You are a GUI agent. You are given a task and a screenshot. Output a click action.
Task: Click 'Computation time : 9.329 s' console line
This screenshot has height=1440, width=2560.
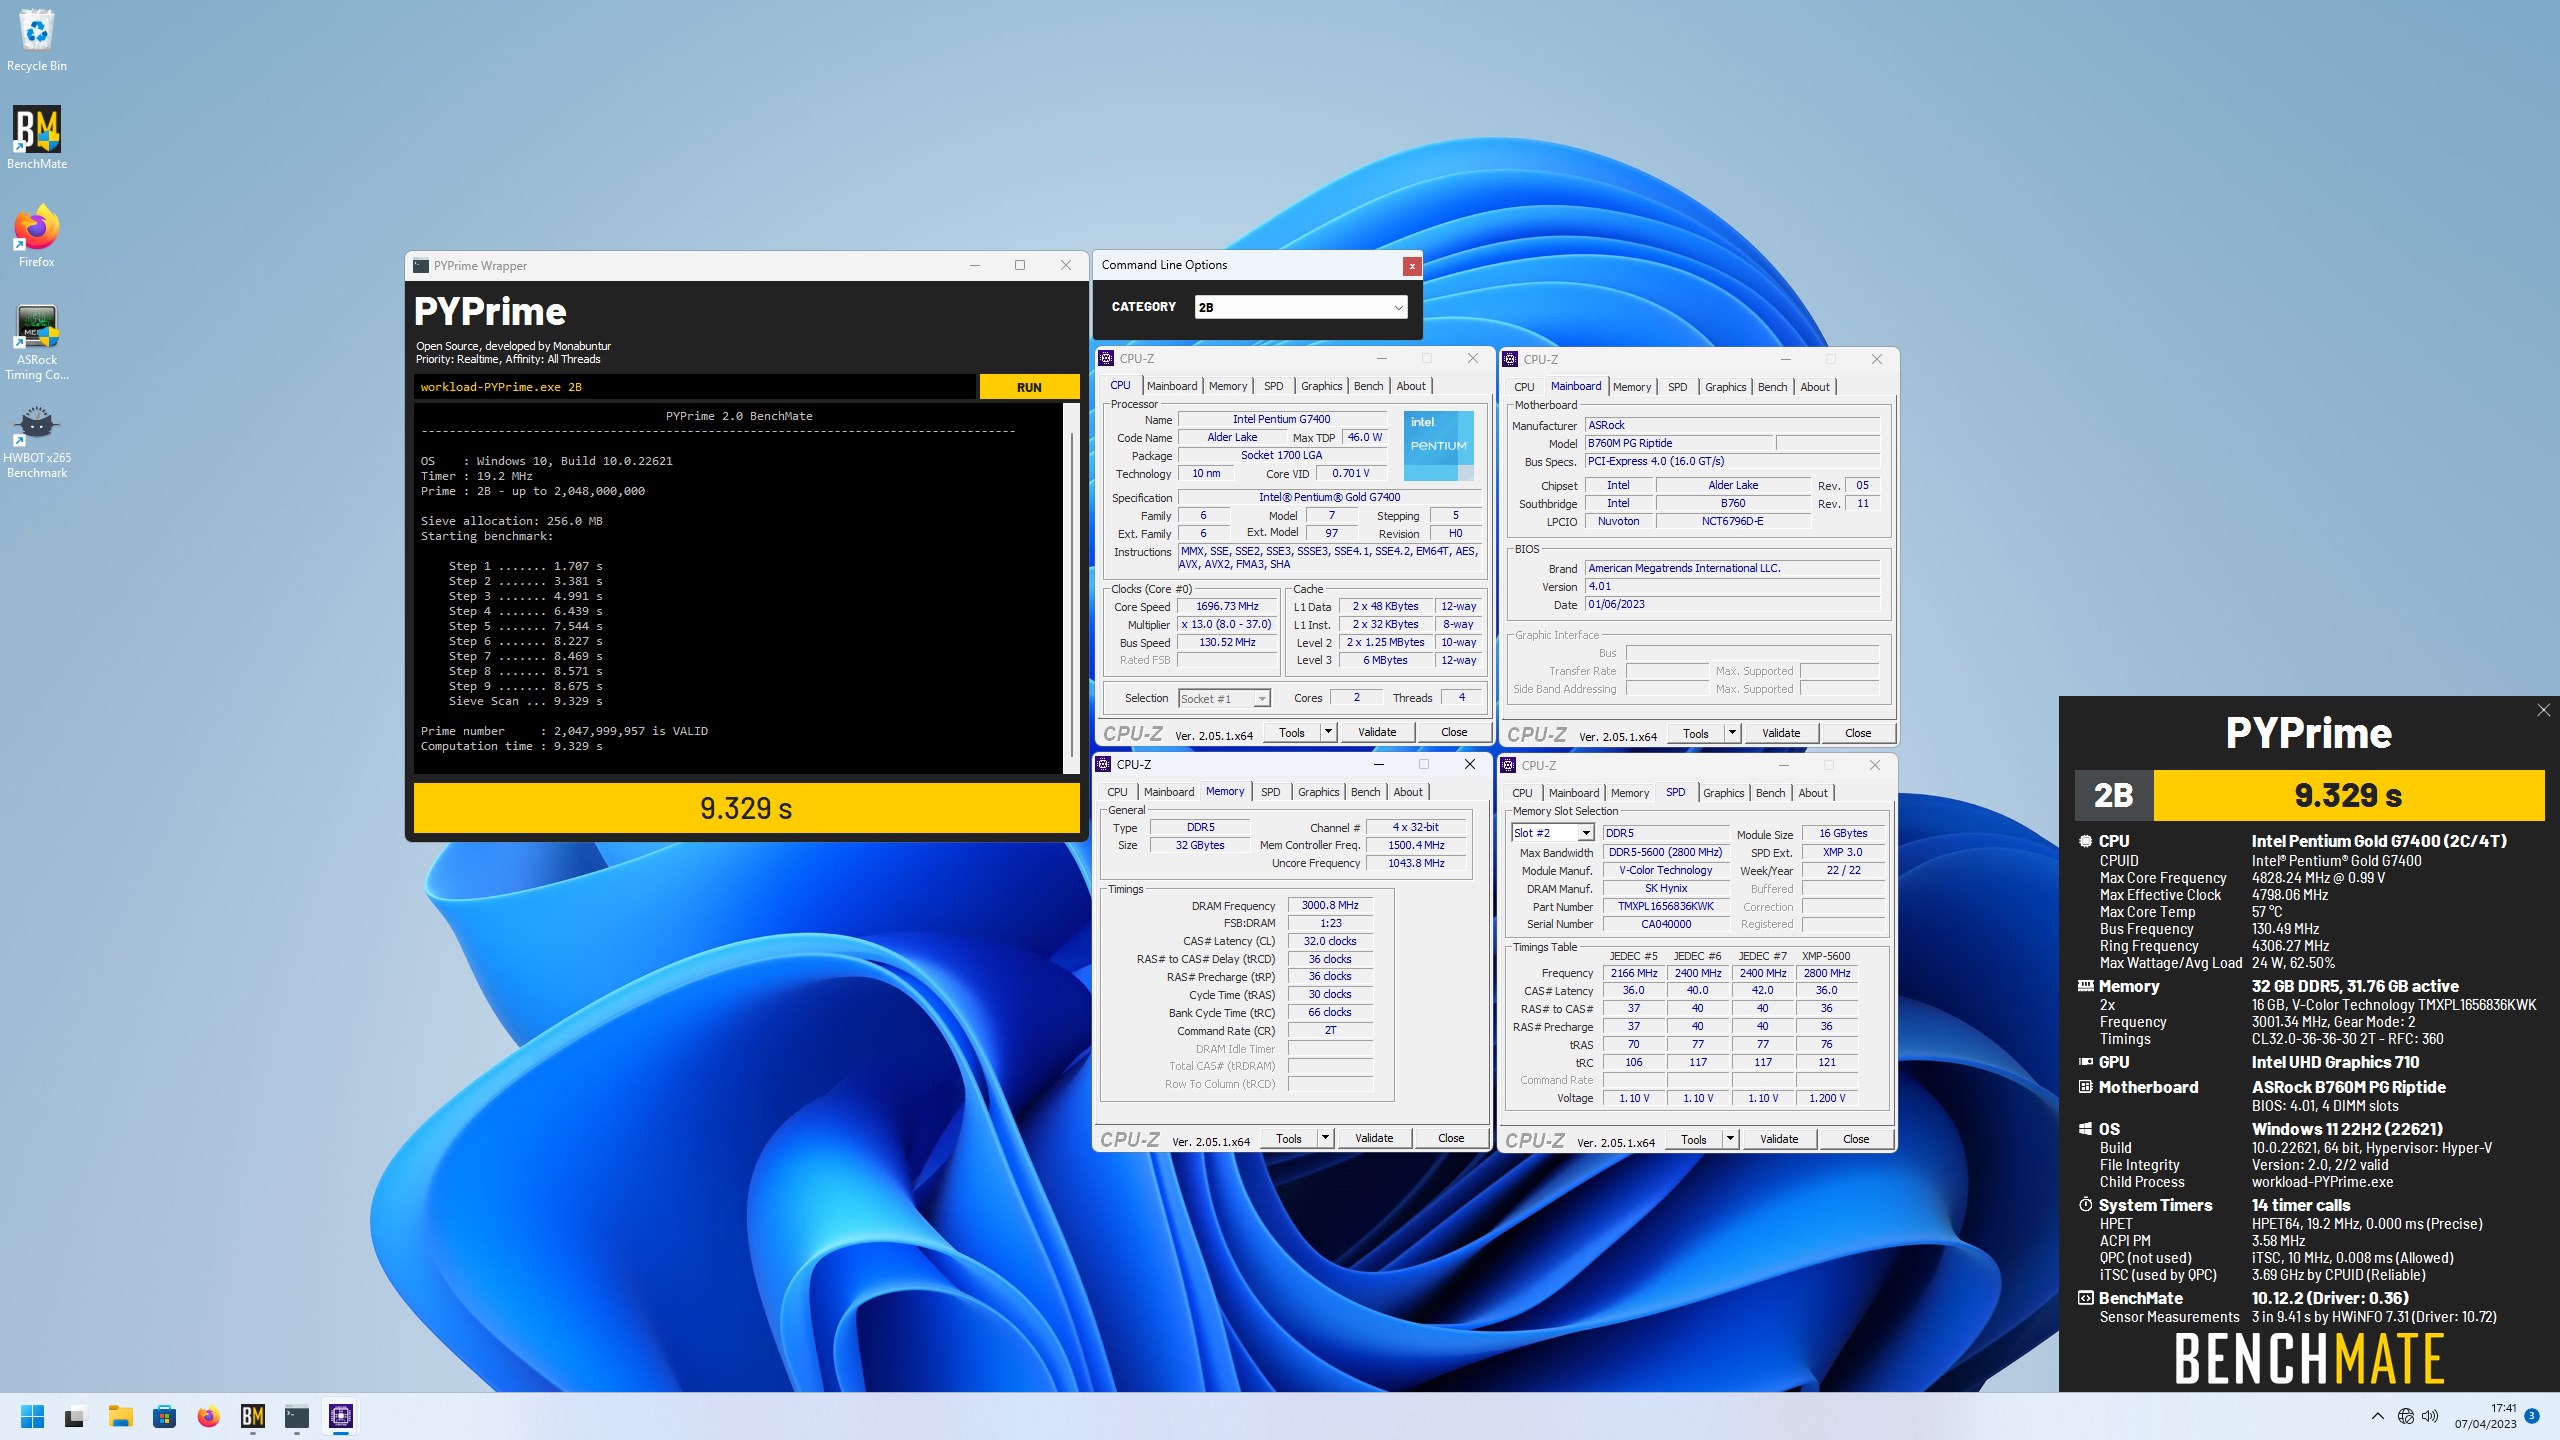[x=512, y=746]
